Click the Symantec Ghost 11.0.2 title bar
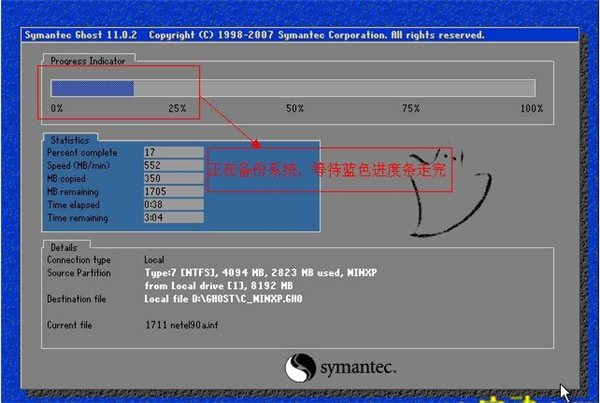 (x=300, y=35)
